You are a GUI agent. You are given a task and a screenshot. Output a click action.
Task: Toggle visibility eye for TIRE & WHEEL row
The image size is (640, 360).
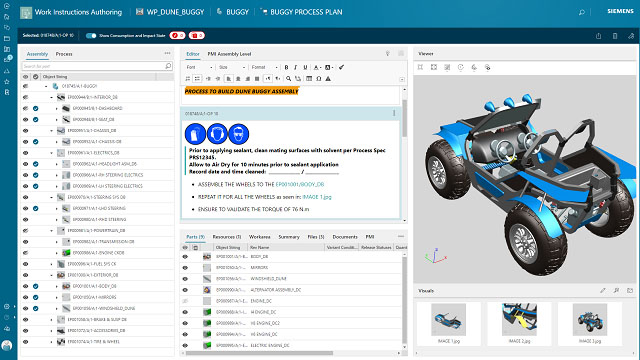[x=25, y=342]
